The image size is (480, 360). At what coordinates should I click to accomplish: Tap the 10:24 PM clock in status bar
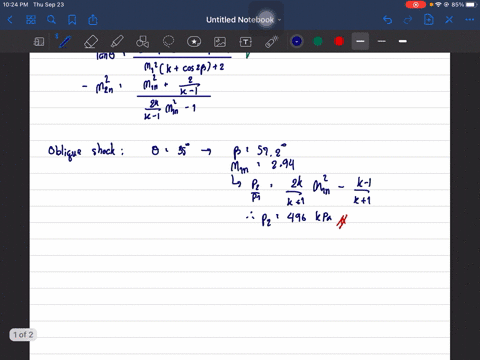pyautogui.click(x=15, y=5)
